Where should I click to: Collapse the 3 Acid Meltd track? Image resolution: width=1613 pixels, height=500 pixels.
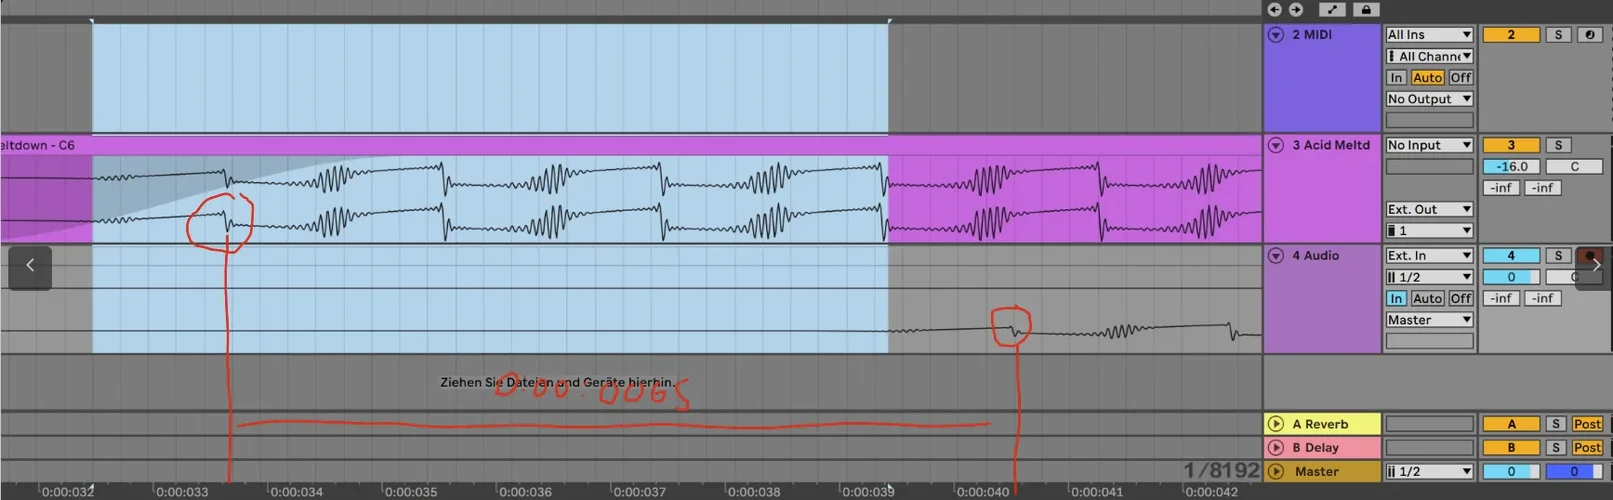point(1276,145)
